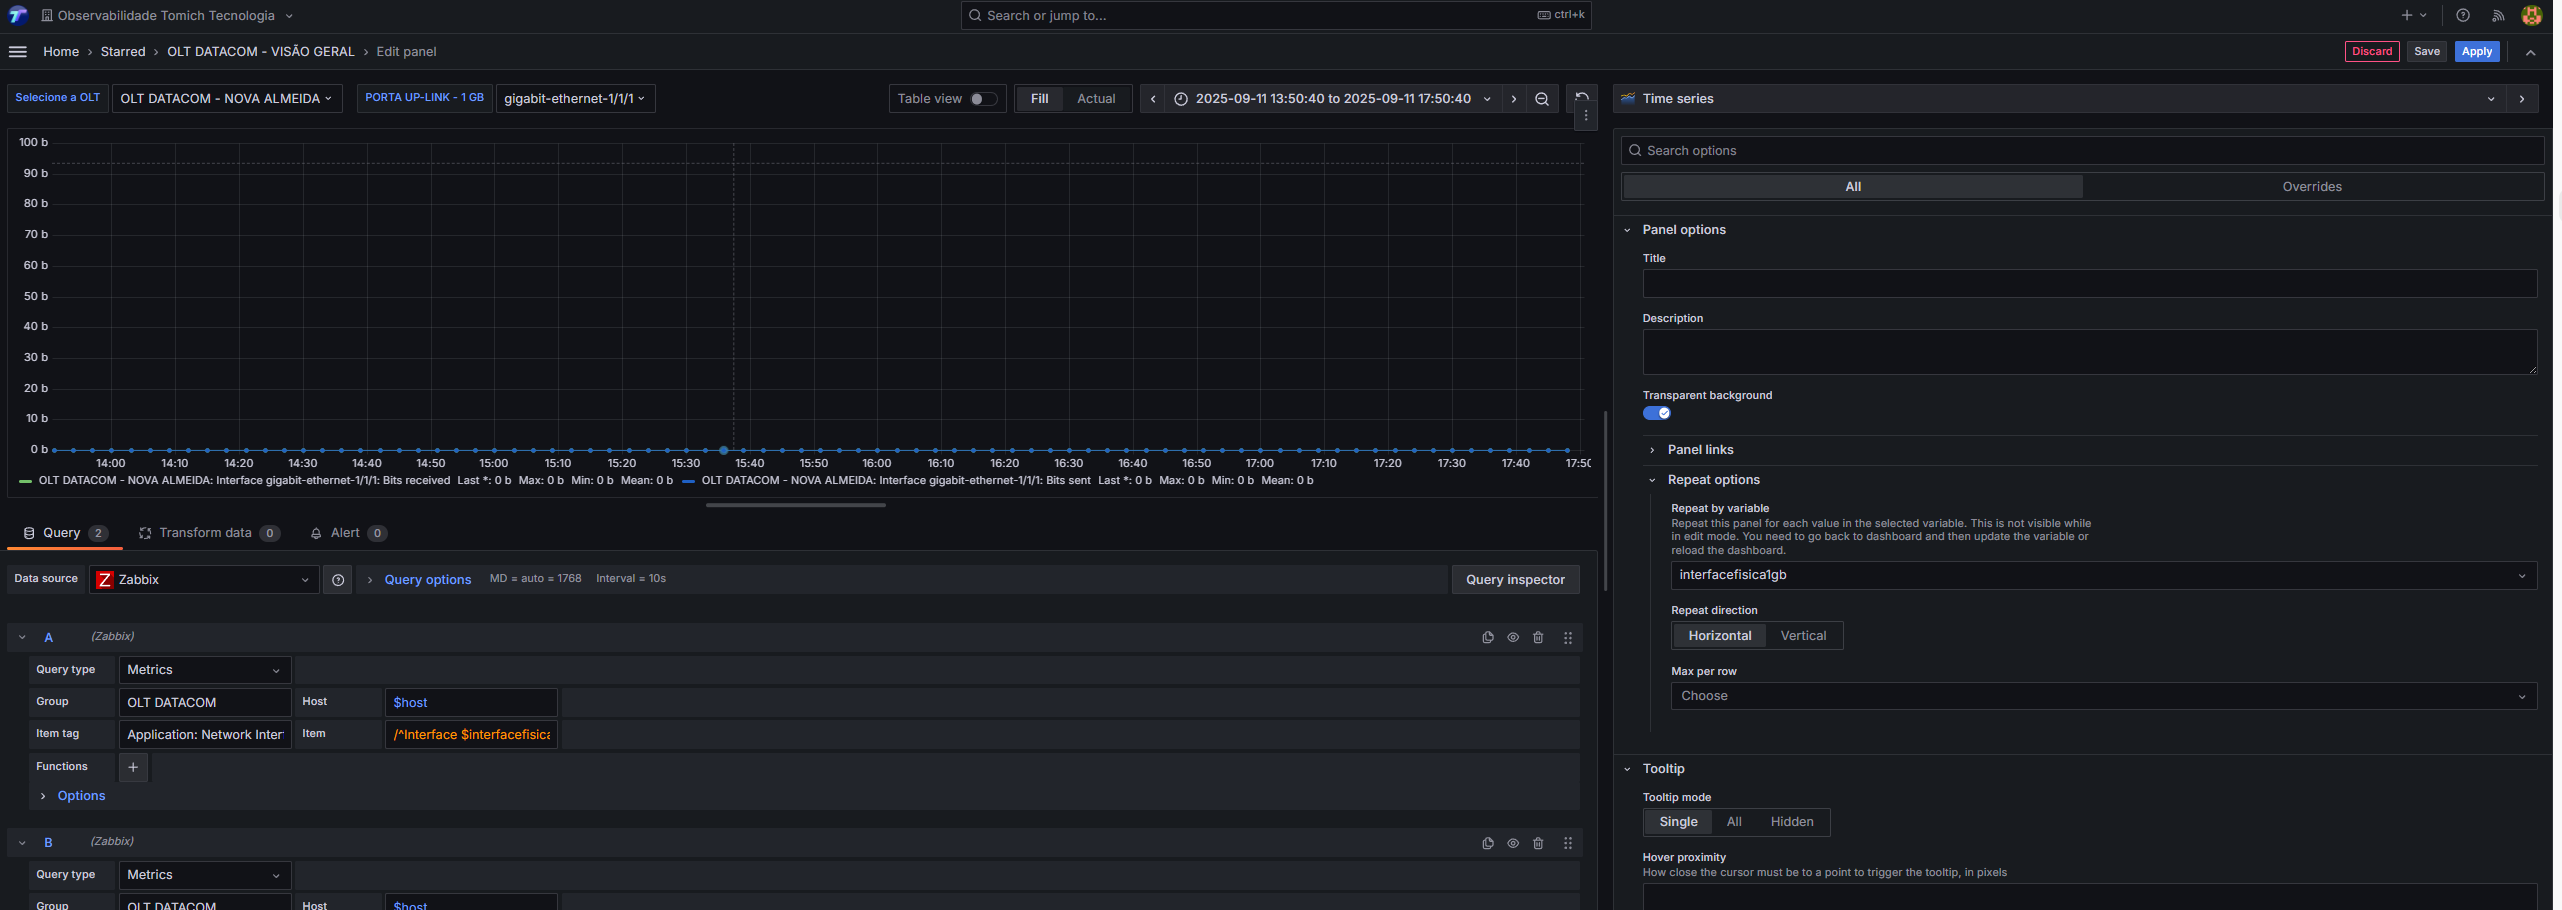This screenshot has width=2562, height=910.
Task: Collapse the options pane with the right arrow
Action: (2522, 99)
